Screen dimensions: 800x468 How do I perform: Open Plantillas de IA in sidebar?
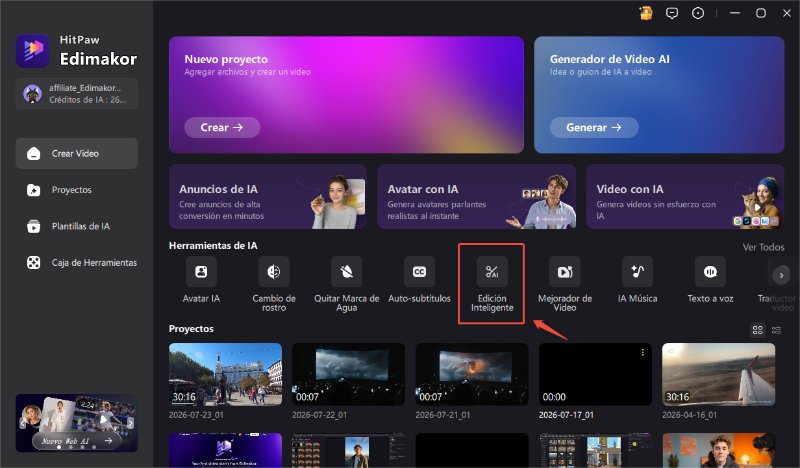click(x=77, y=226)
